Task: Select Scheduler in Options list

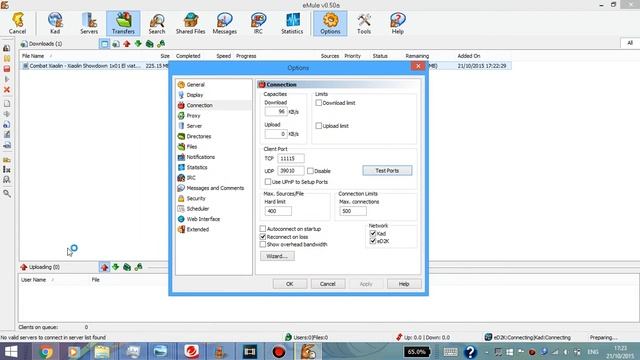Action: pos(198,209)
